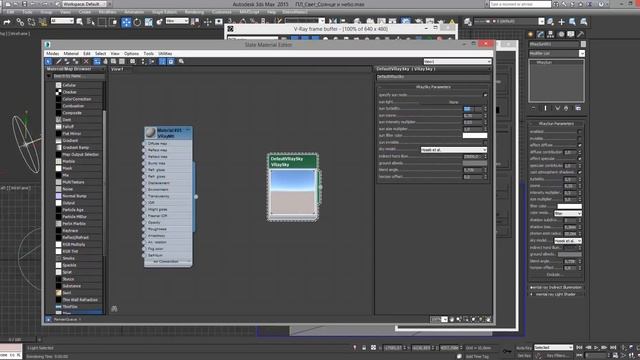
Task: Open the VRaySun sky model dropdown
Action: tap(568, 241)
